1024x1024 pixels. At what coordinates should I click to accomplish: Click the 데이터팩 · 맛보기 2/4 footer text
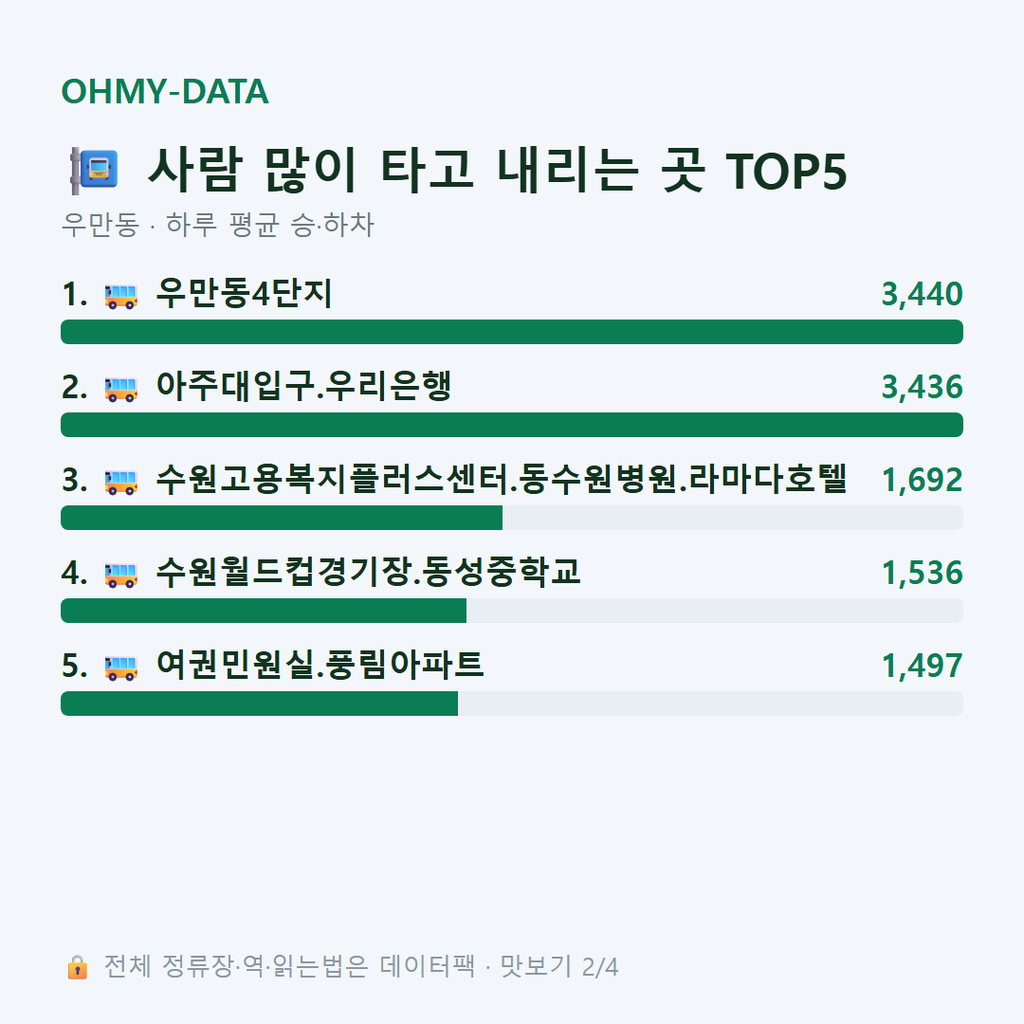tap(499, 967)
